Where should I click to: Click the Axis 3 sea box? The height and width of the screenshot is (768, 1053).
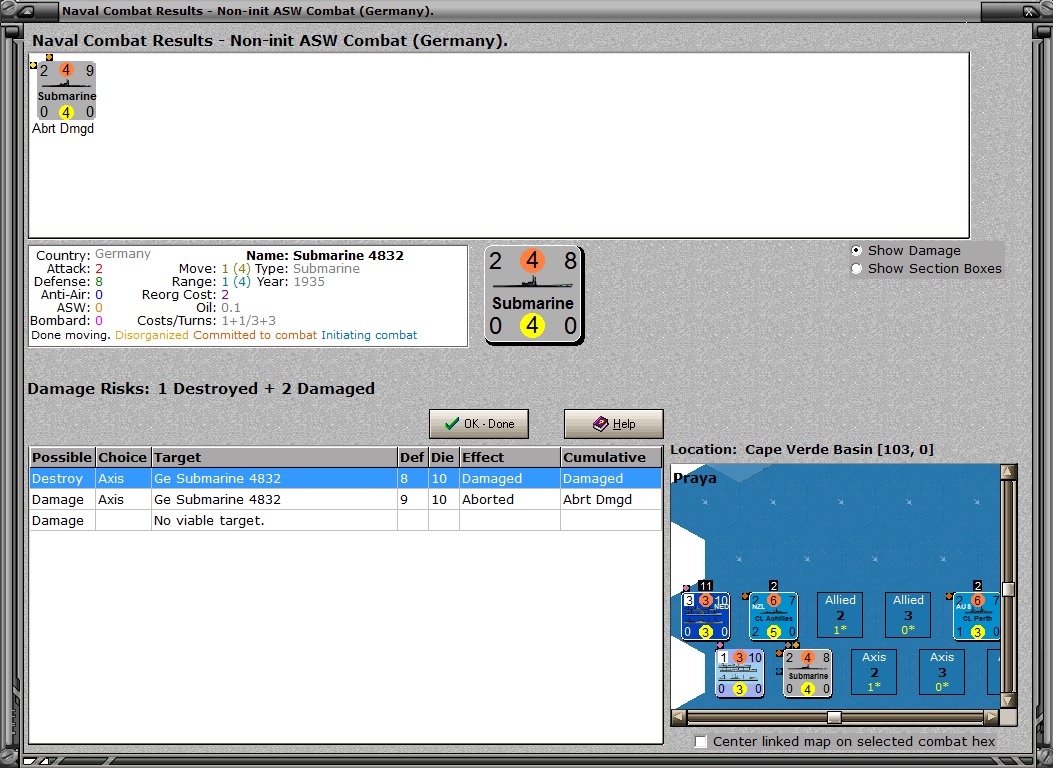click(942, 671)
